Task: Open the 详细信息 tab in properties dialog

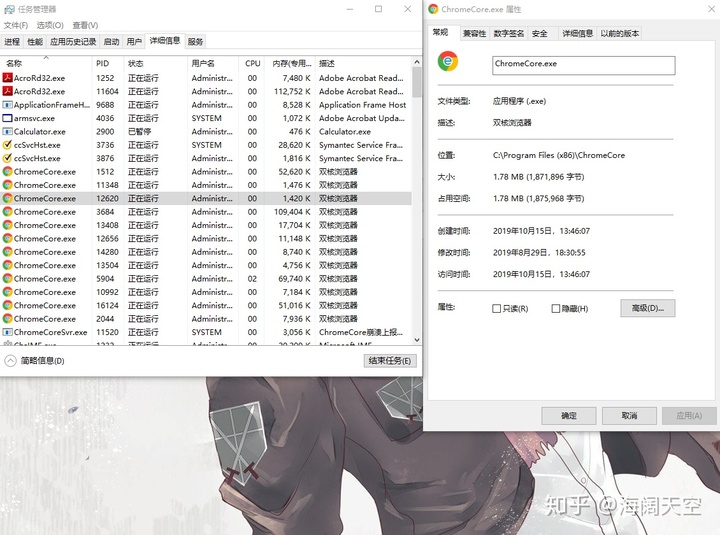Action: click(578, 34)
